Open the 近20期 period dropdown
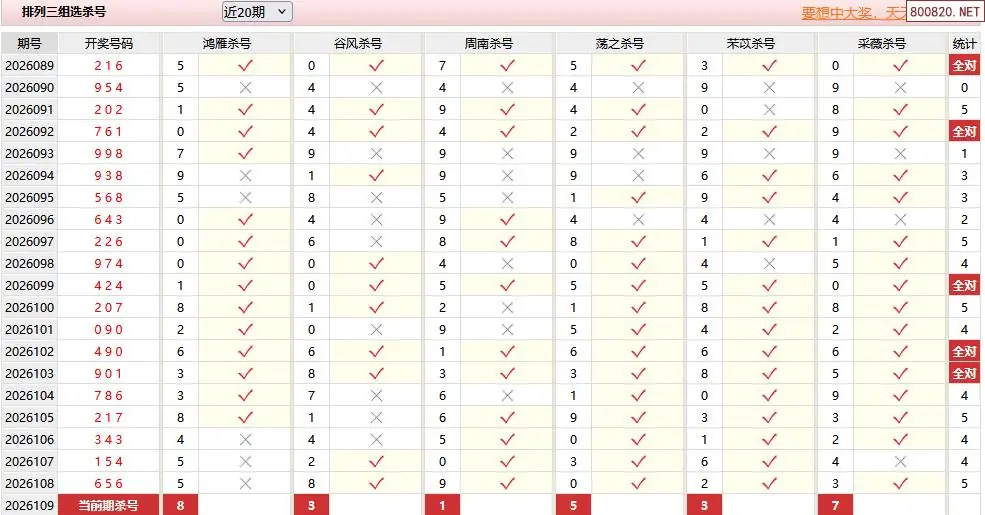Image resolution: width=985 pixels, height=515 pixels. [x=256, y=12]
